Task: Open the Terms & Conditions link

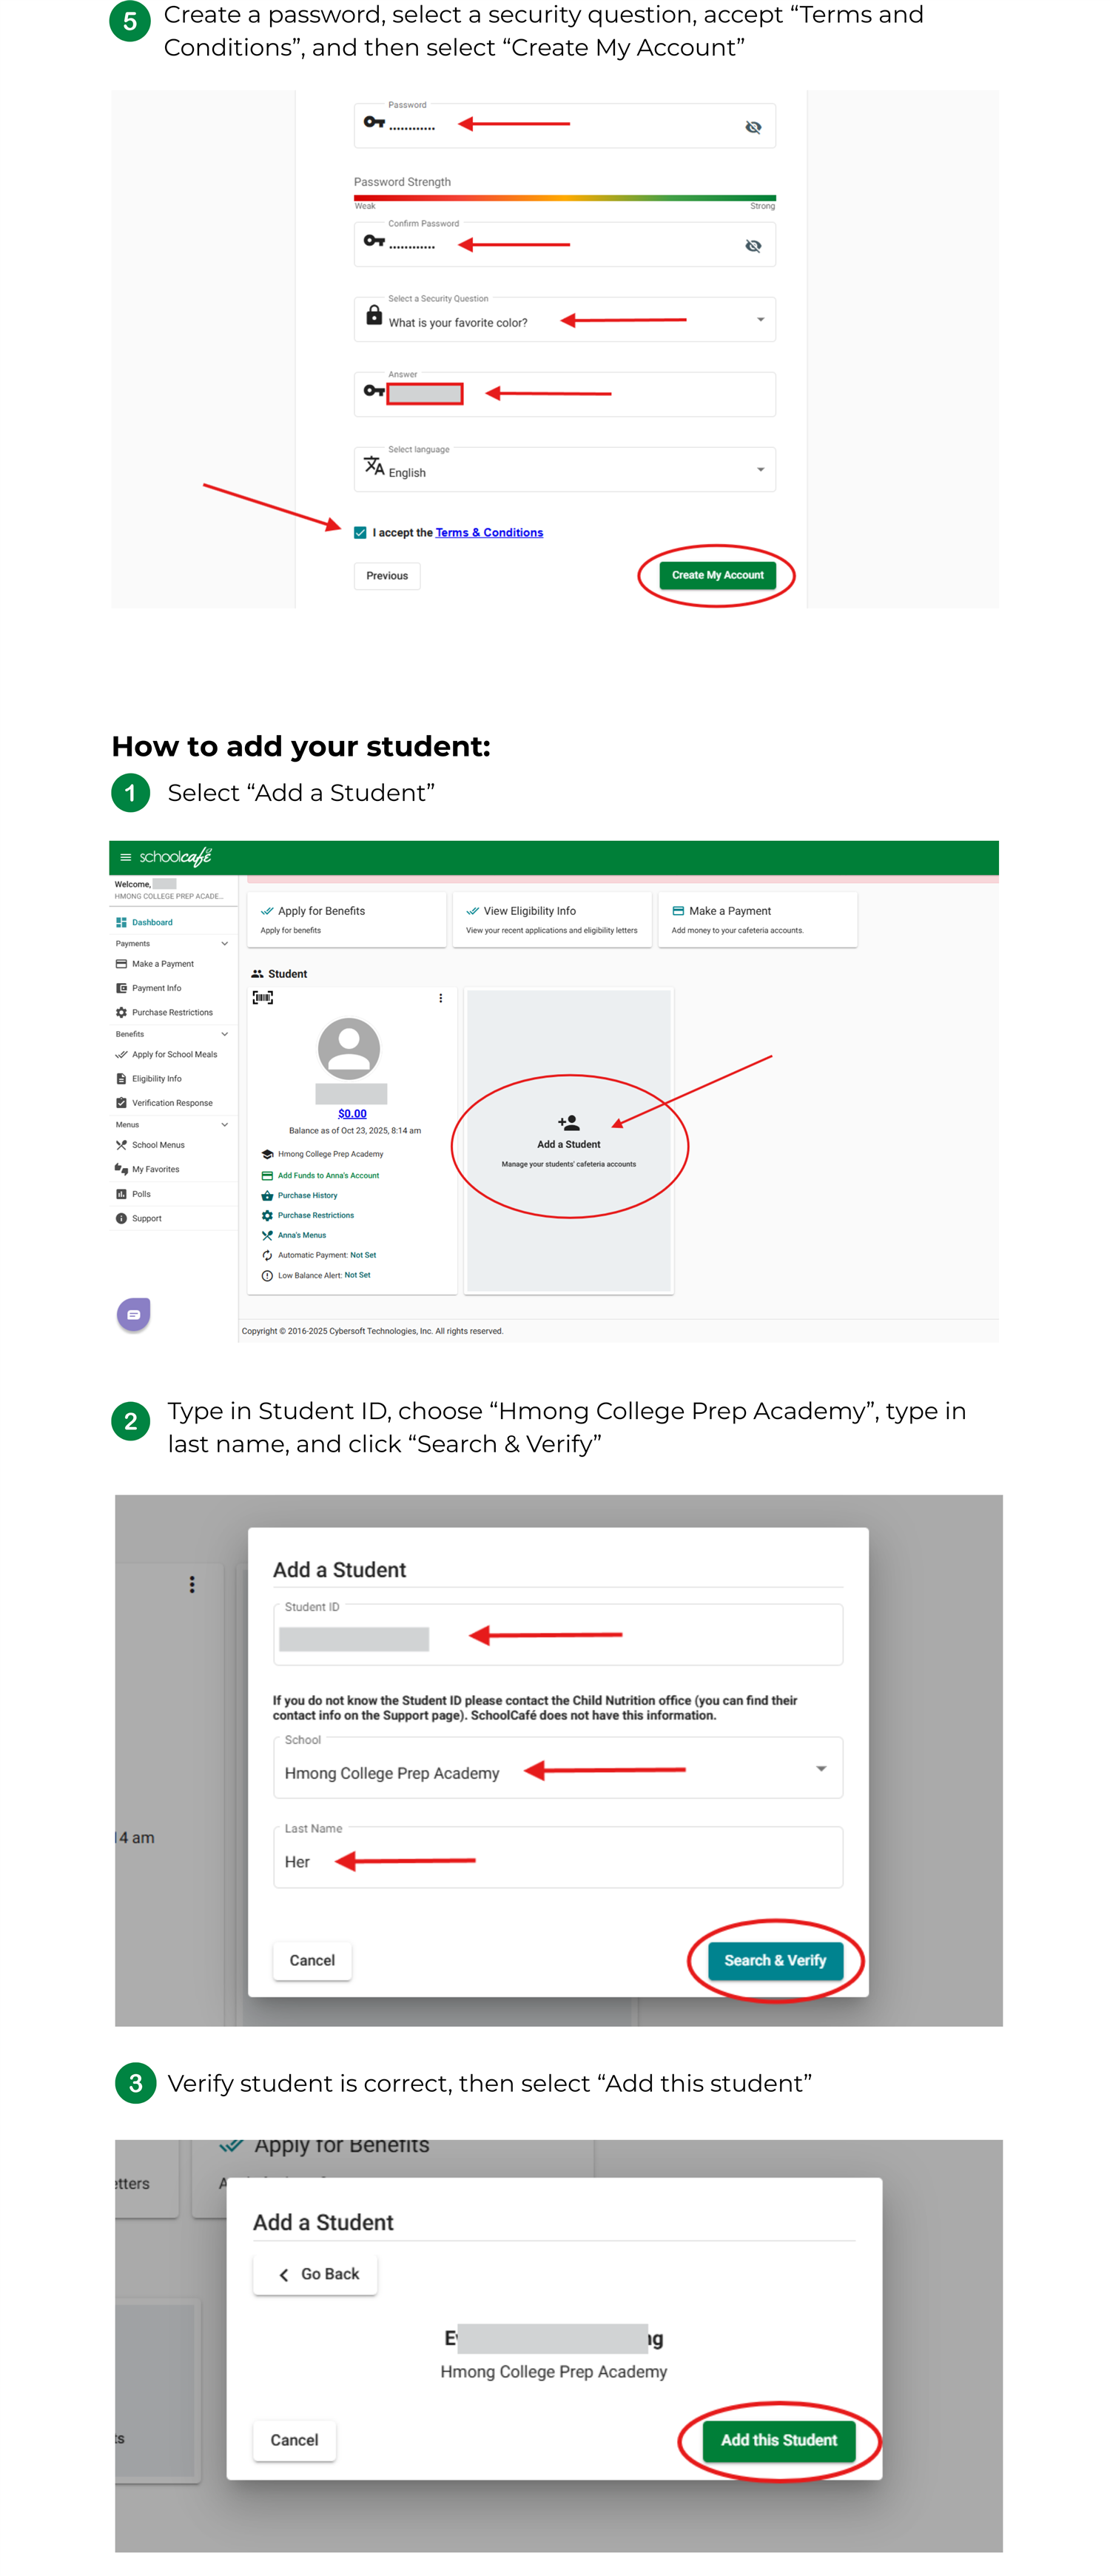Action: click(489, 533)
